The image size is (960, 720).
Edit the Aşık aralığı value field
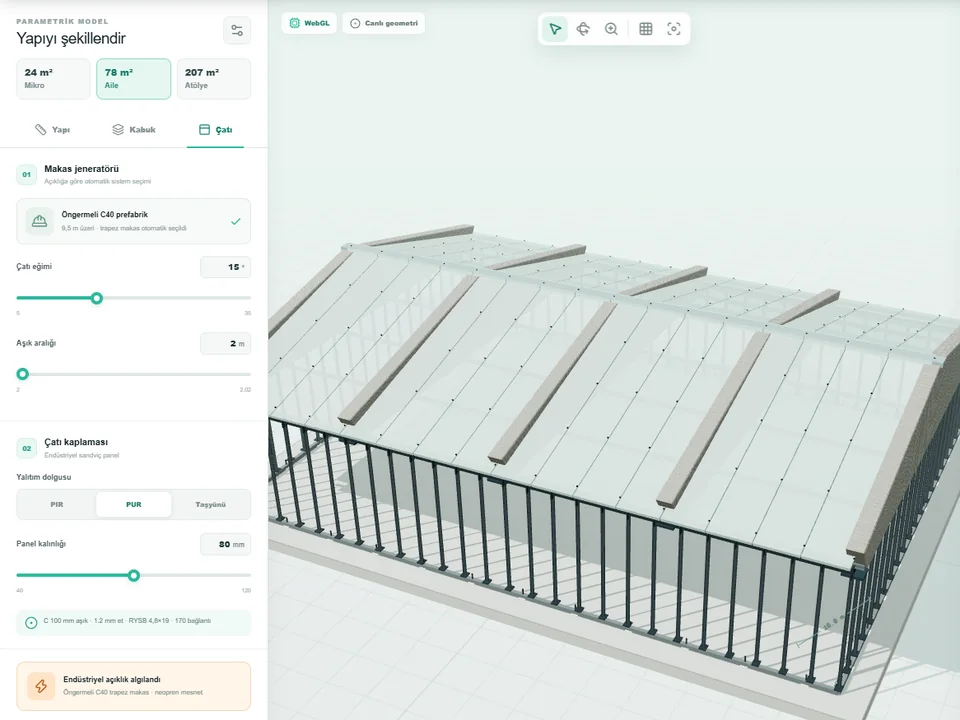pos(225,343)
